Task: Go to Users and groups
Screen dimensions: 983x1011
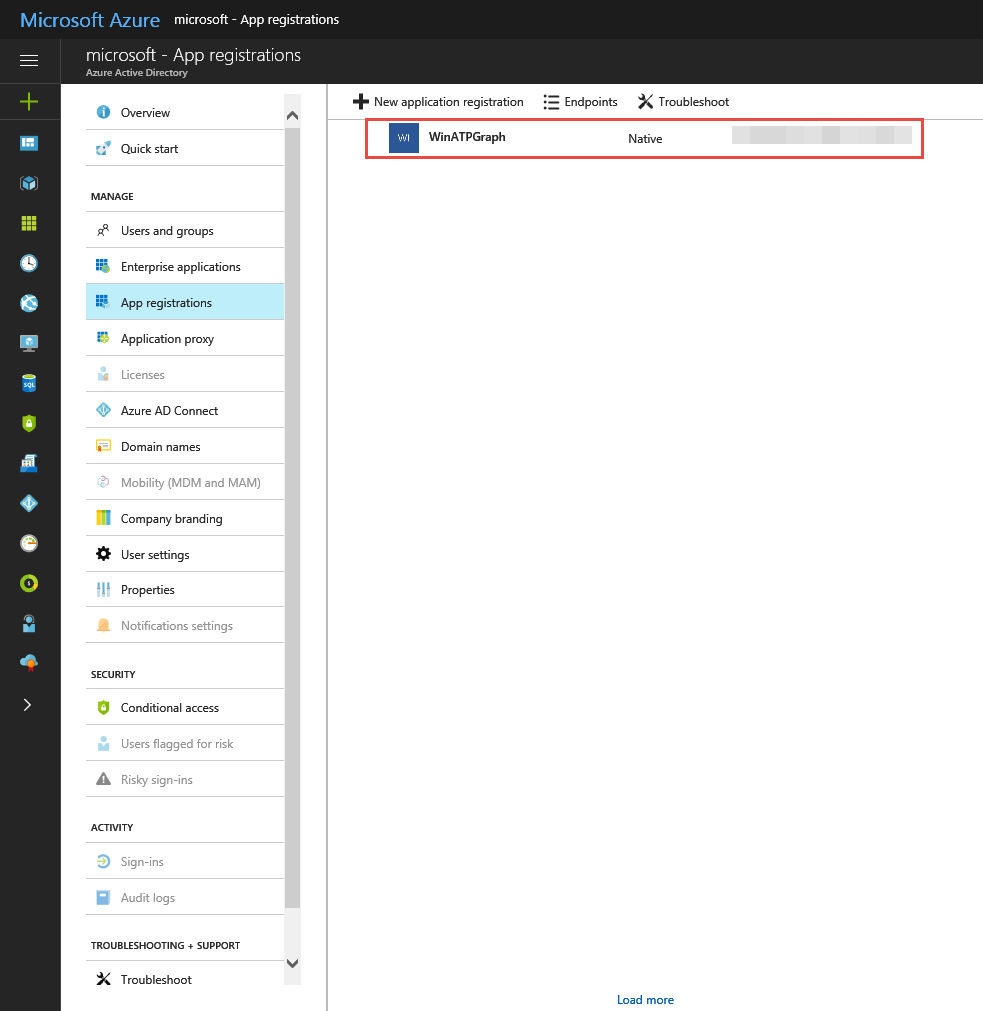Action: [167, 231]
